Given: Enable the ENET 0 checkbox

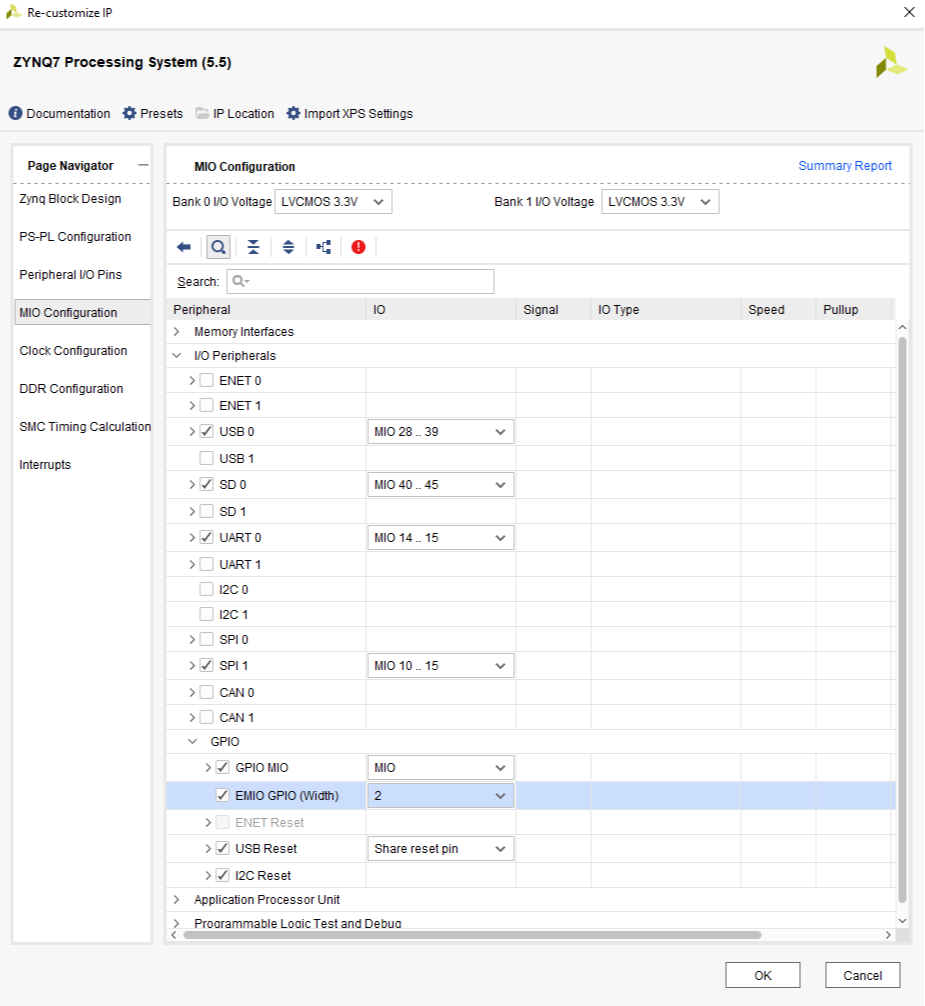Looking at the screenshot, I should tap(206, 380).
